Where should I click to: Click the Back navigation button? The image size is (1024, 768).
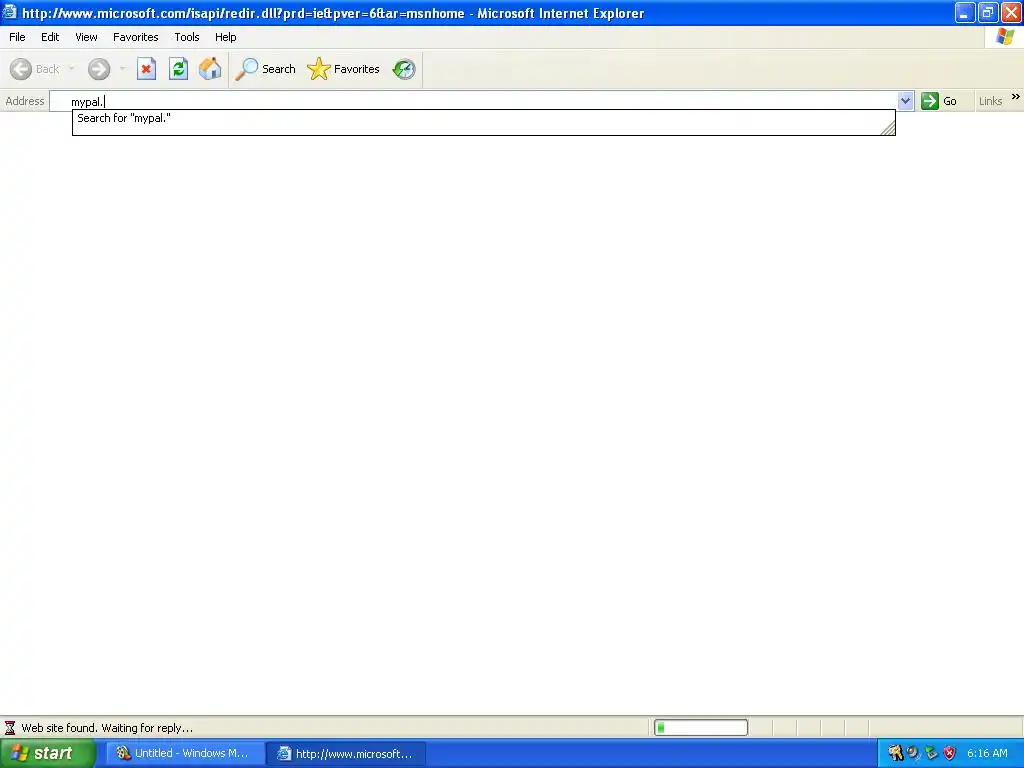coord(35,69)
